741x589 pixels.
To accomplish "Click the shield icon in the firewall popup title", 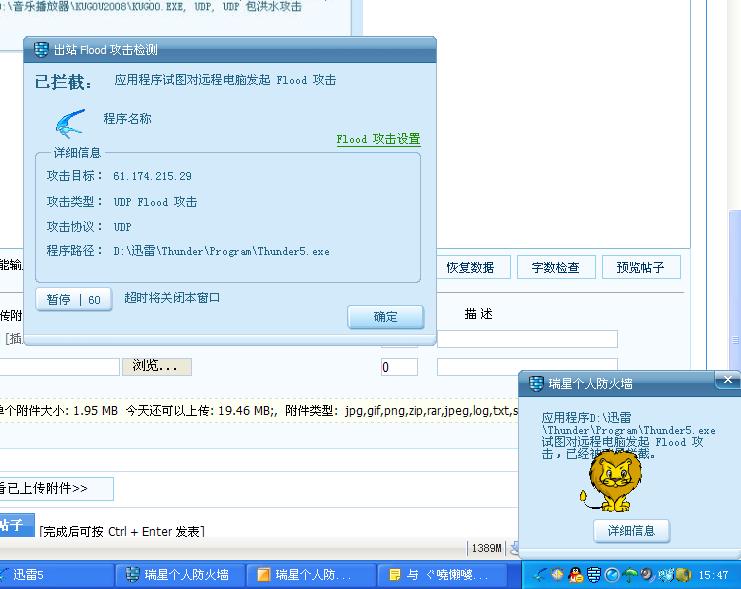I will (x=536, y=383).
